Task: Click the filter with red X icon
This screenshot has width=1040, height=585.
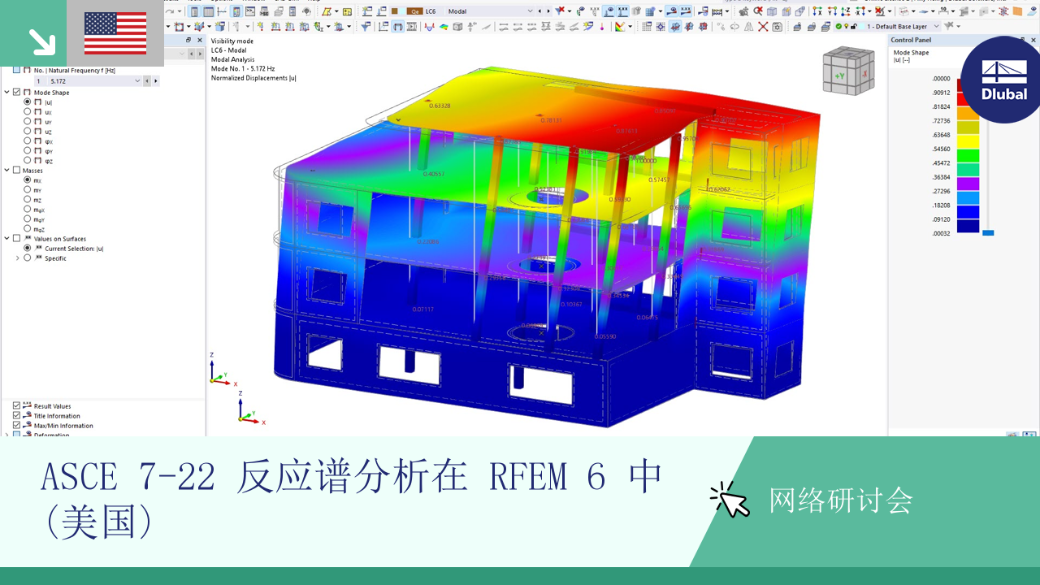Action: click(561, 11)
